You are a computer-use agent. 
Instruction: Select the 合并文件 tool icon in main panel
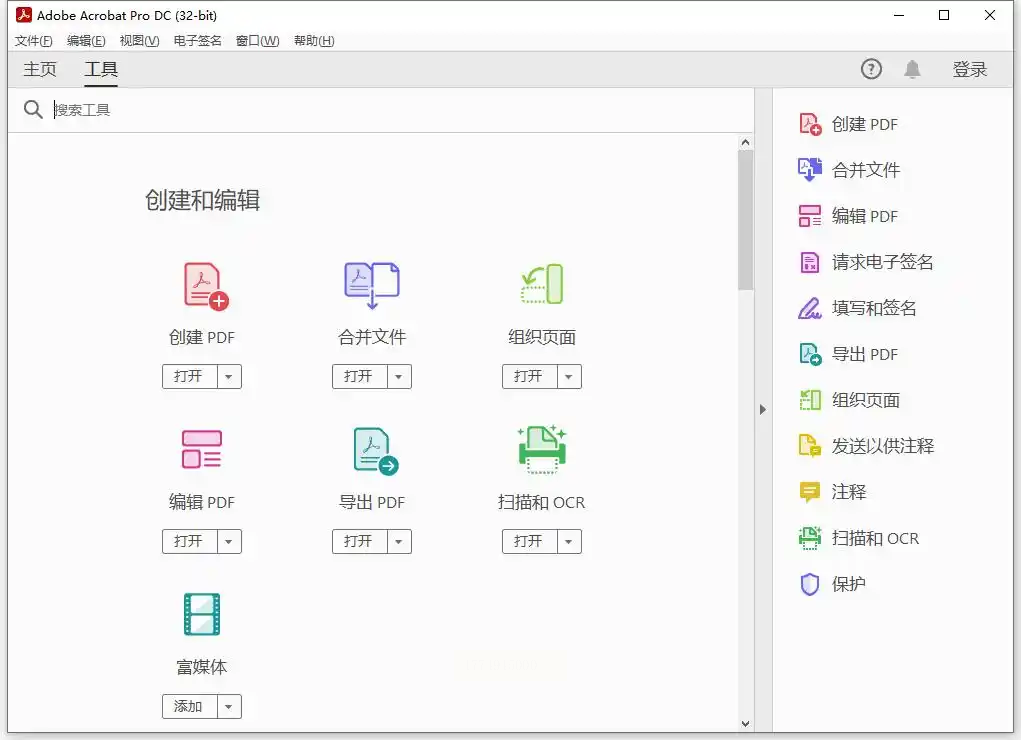click(372, 286)
